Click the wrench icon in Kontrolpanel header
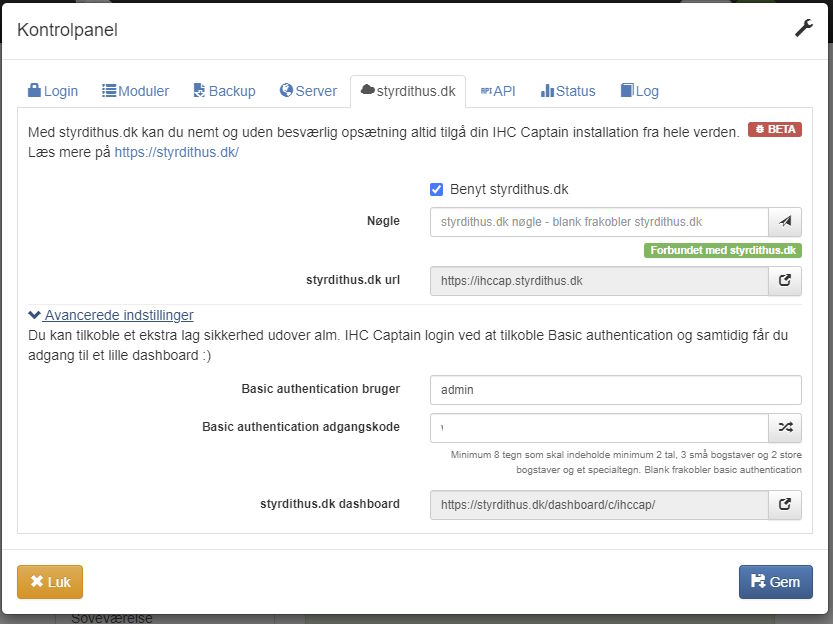833x624 pixels. click(x=803, y=28)
